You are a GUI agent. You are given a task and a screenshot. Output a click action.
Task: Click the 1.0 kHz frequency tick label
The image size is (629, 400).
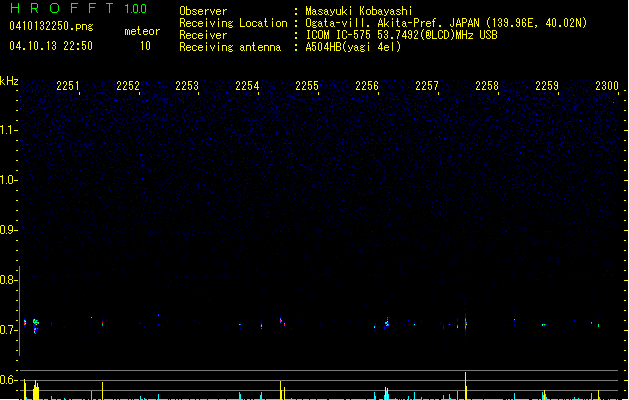(x=9, y=180)
